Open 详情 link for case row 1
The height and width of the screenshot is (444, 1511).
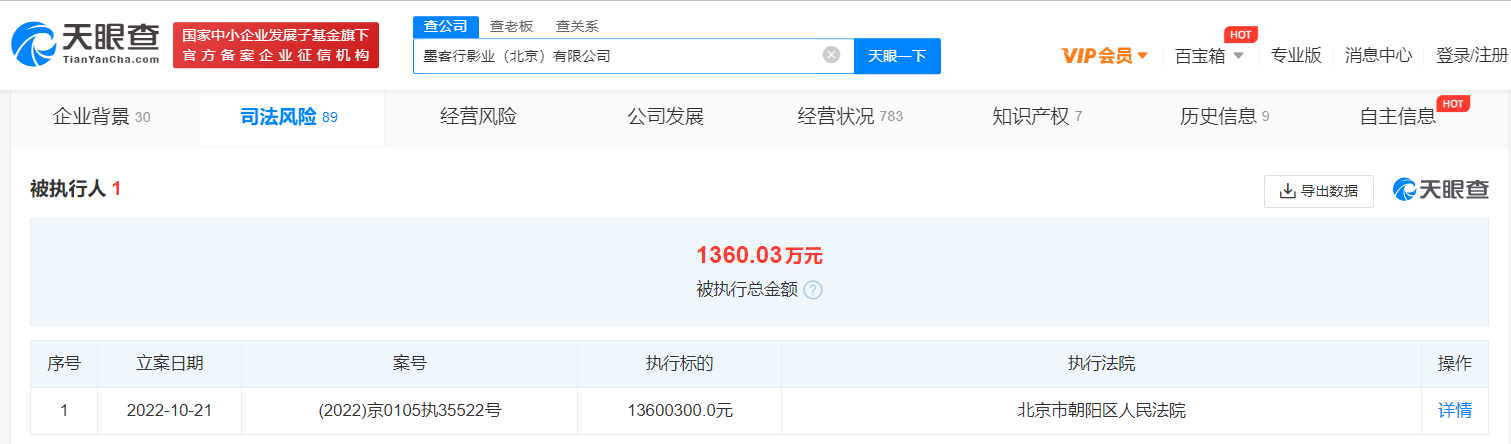coord(1454,410)
